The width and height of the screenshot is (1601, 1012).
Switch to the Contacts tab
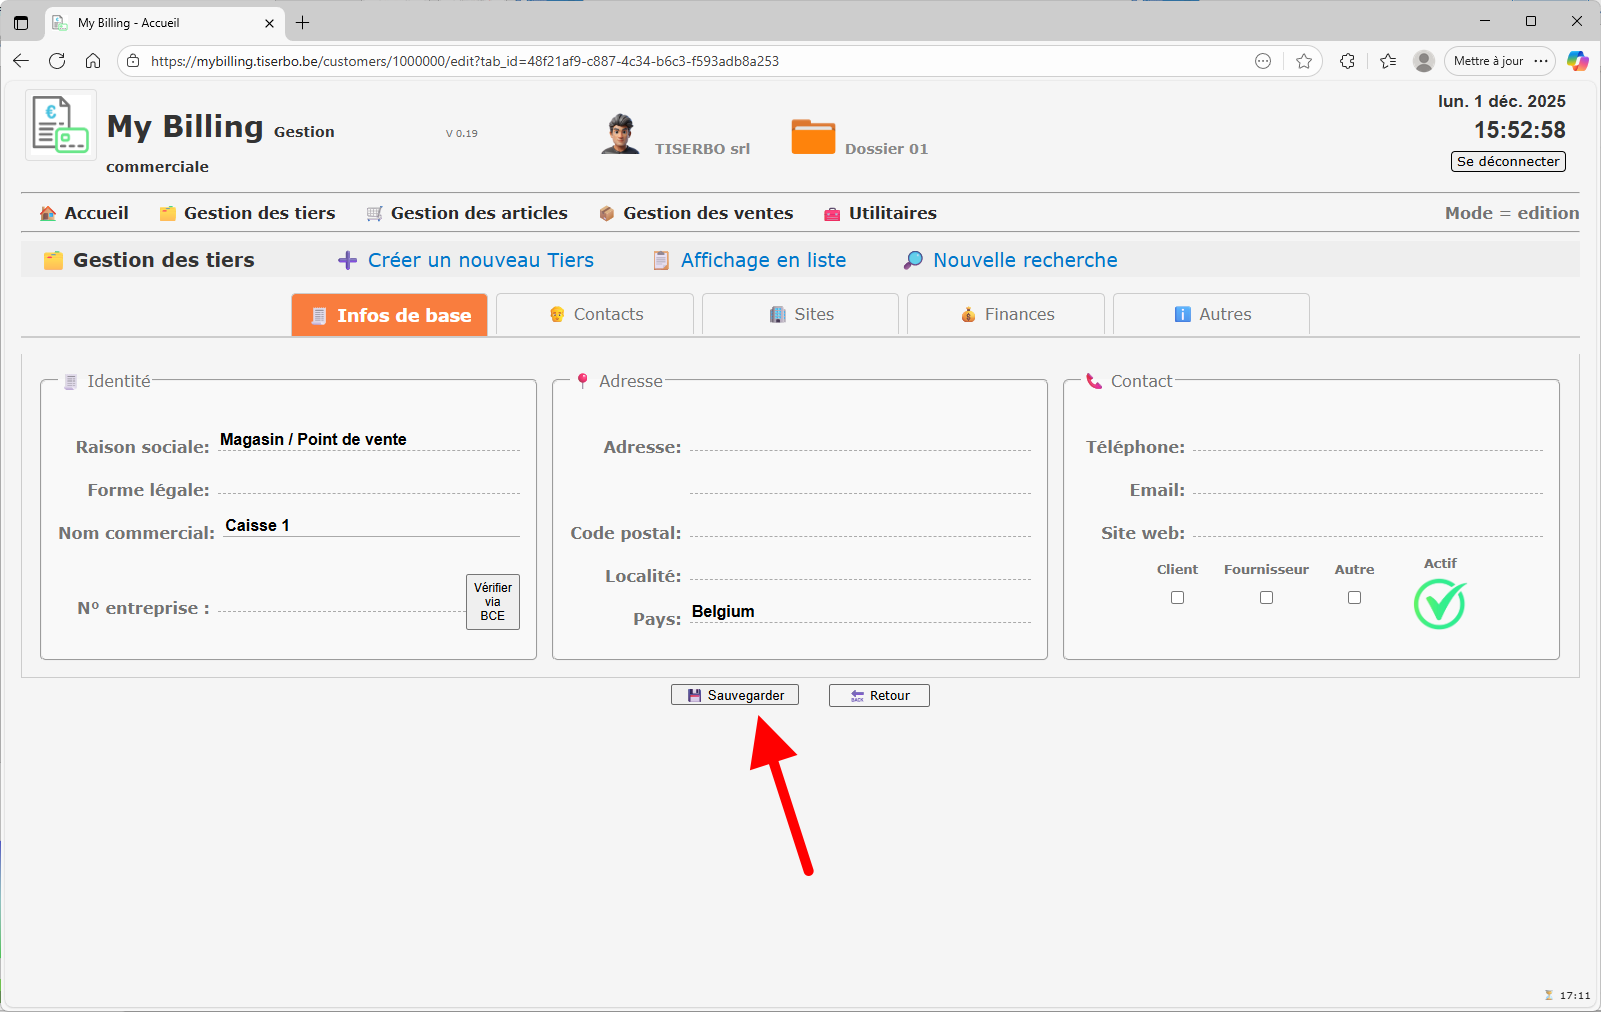pos(595,314)
